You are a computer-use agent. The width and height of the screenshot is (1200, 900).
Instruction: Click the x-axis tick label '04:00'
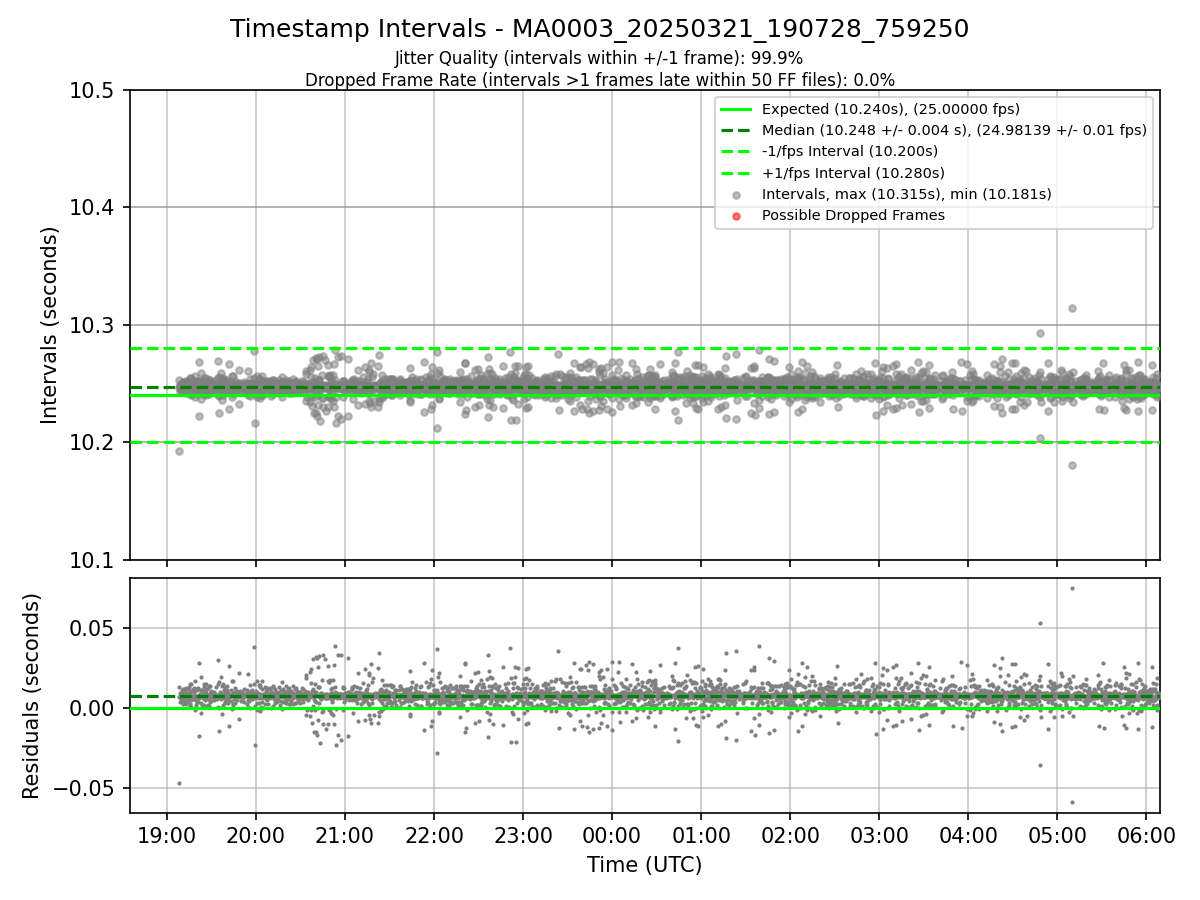967,836
